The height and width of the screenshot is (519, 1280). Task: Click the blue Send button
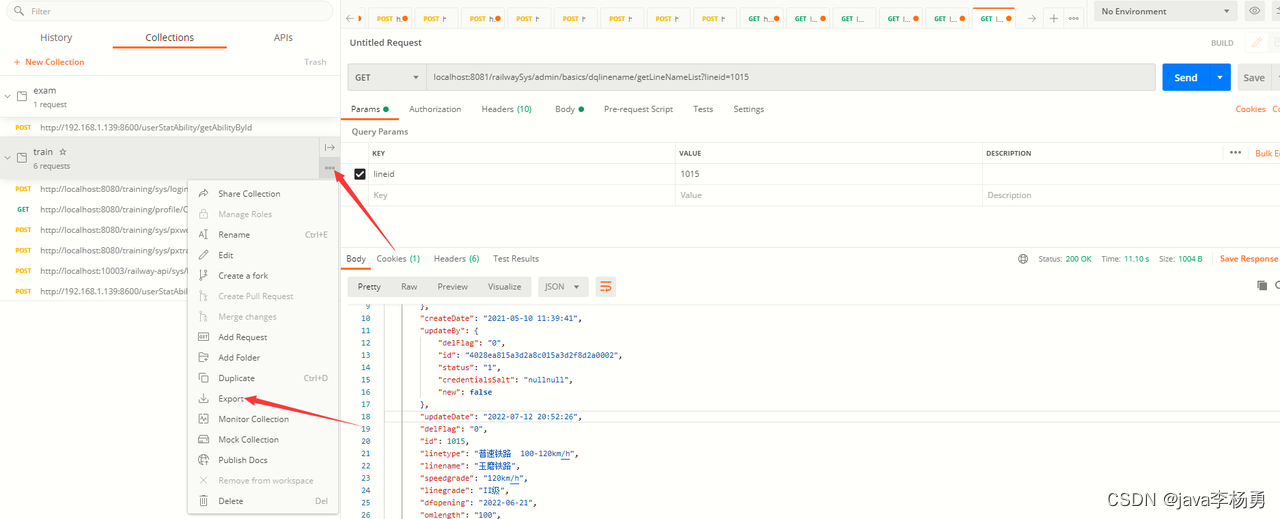click(1186, 77)
